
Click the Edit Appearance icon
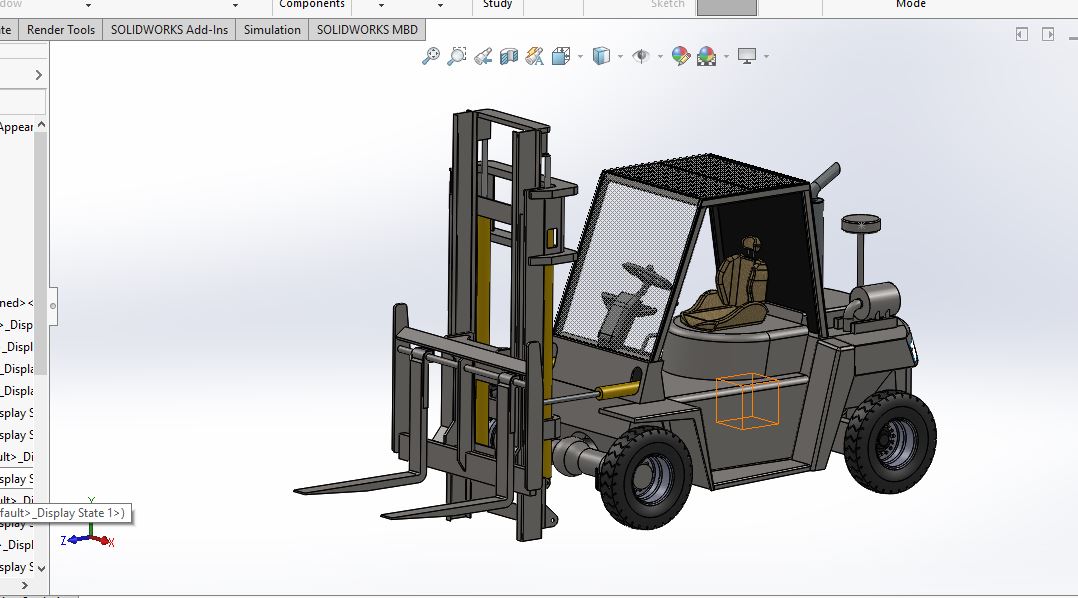pos(681,56)
